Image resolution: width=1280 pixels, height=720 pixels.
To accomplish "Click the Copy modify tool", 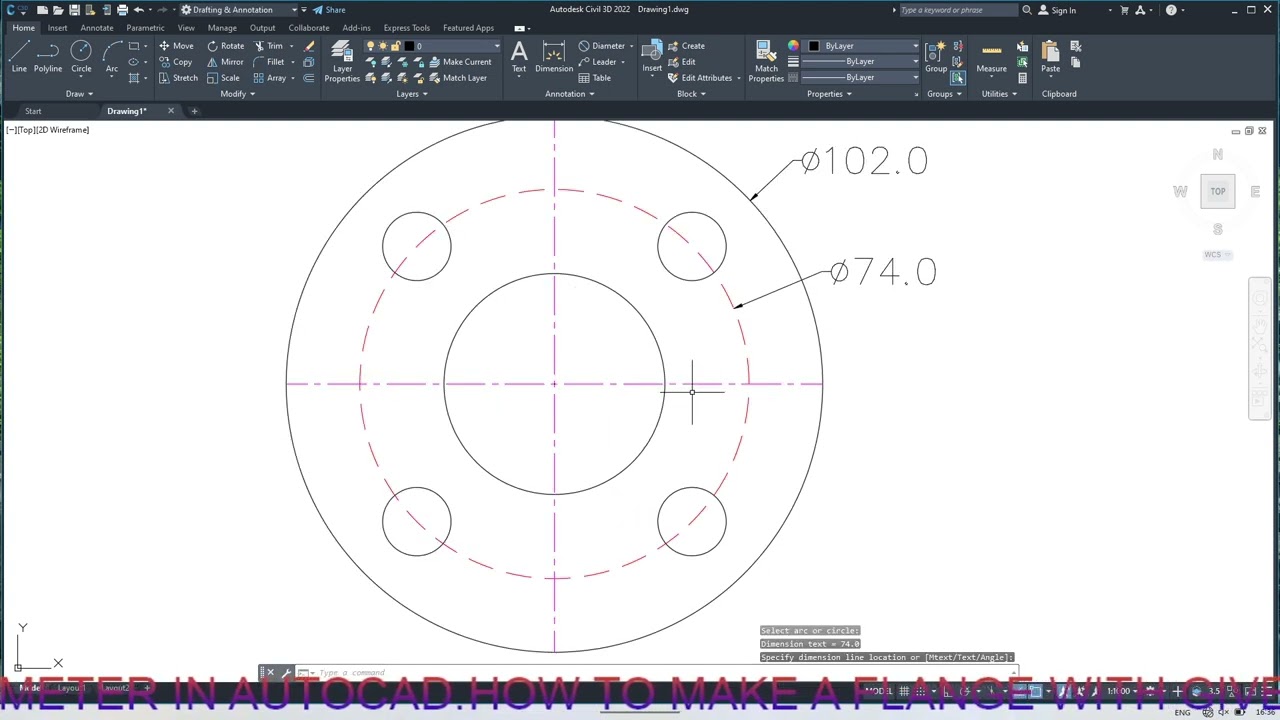I will (175, 62).
